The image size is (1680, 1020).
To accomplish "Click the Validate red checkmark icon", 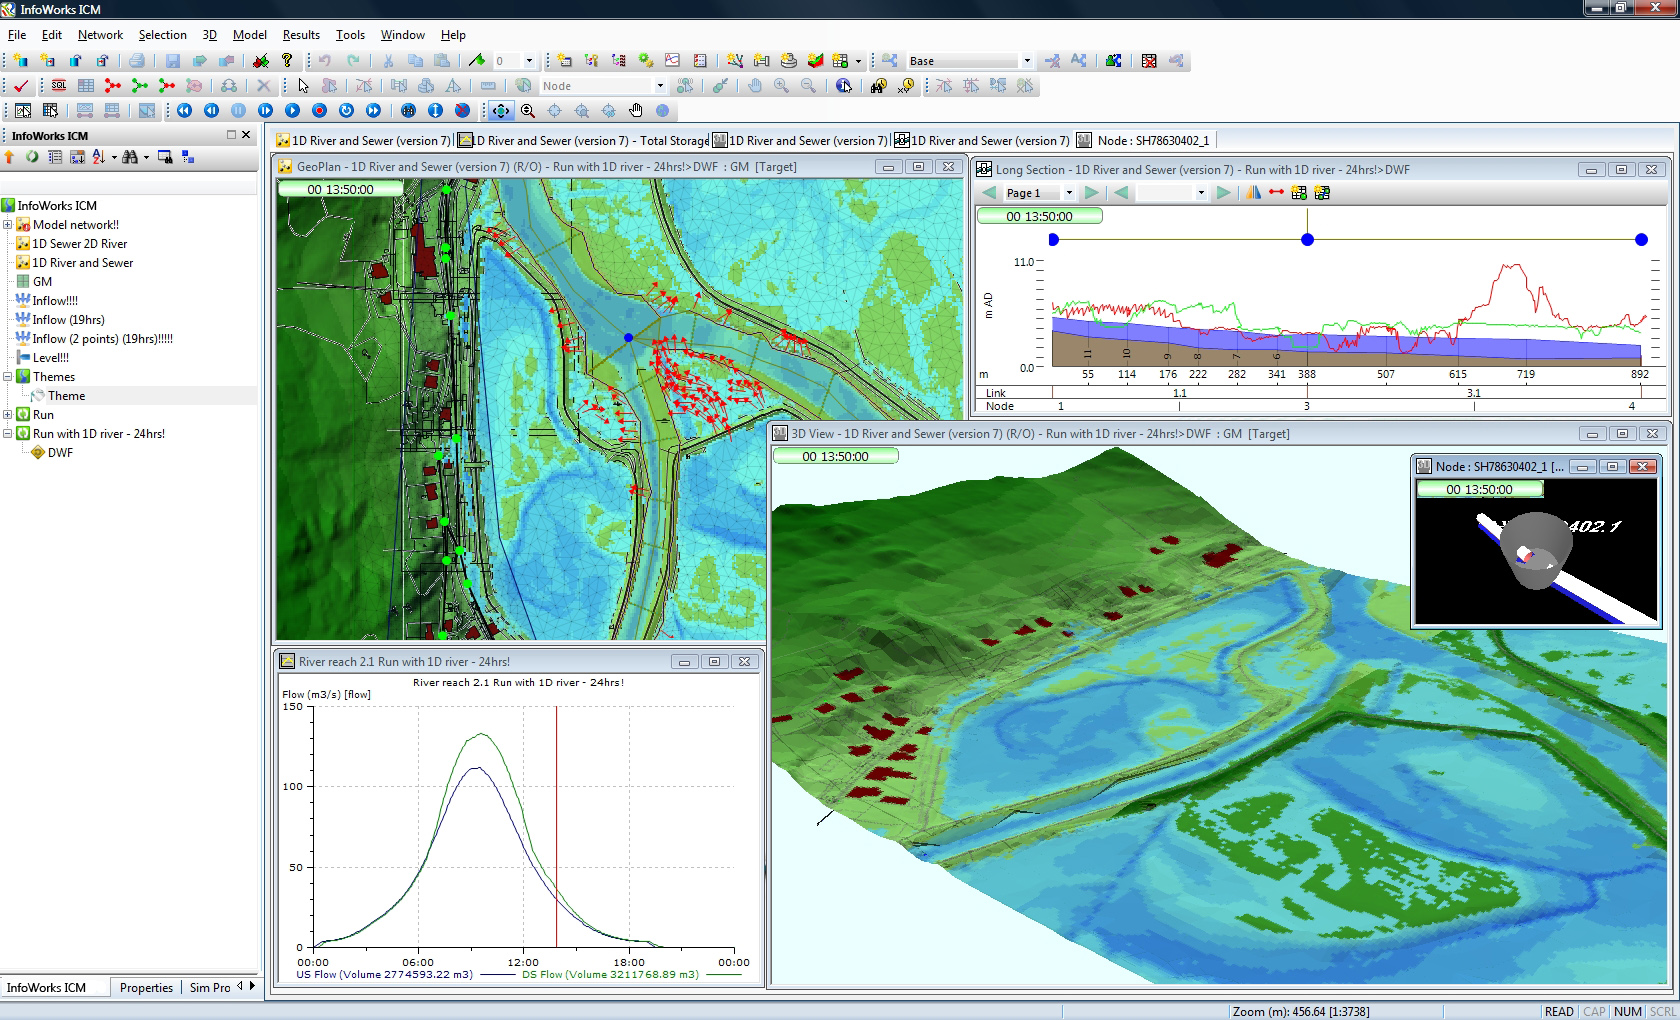I will click(21, 86).
